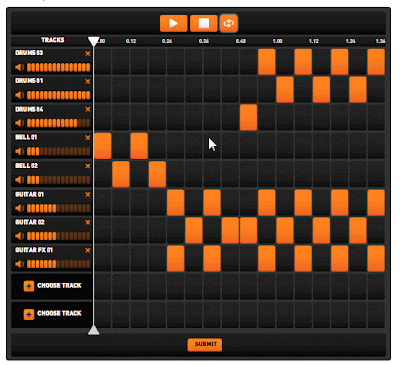The width and height of the screenshot is (400, 365).
Task: Remove the Guitar FX 01 track
Action: point(88,250)
